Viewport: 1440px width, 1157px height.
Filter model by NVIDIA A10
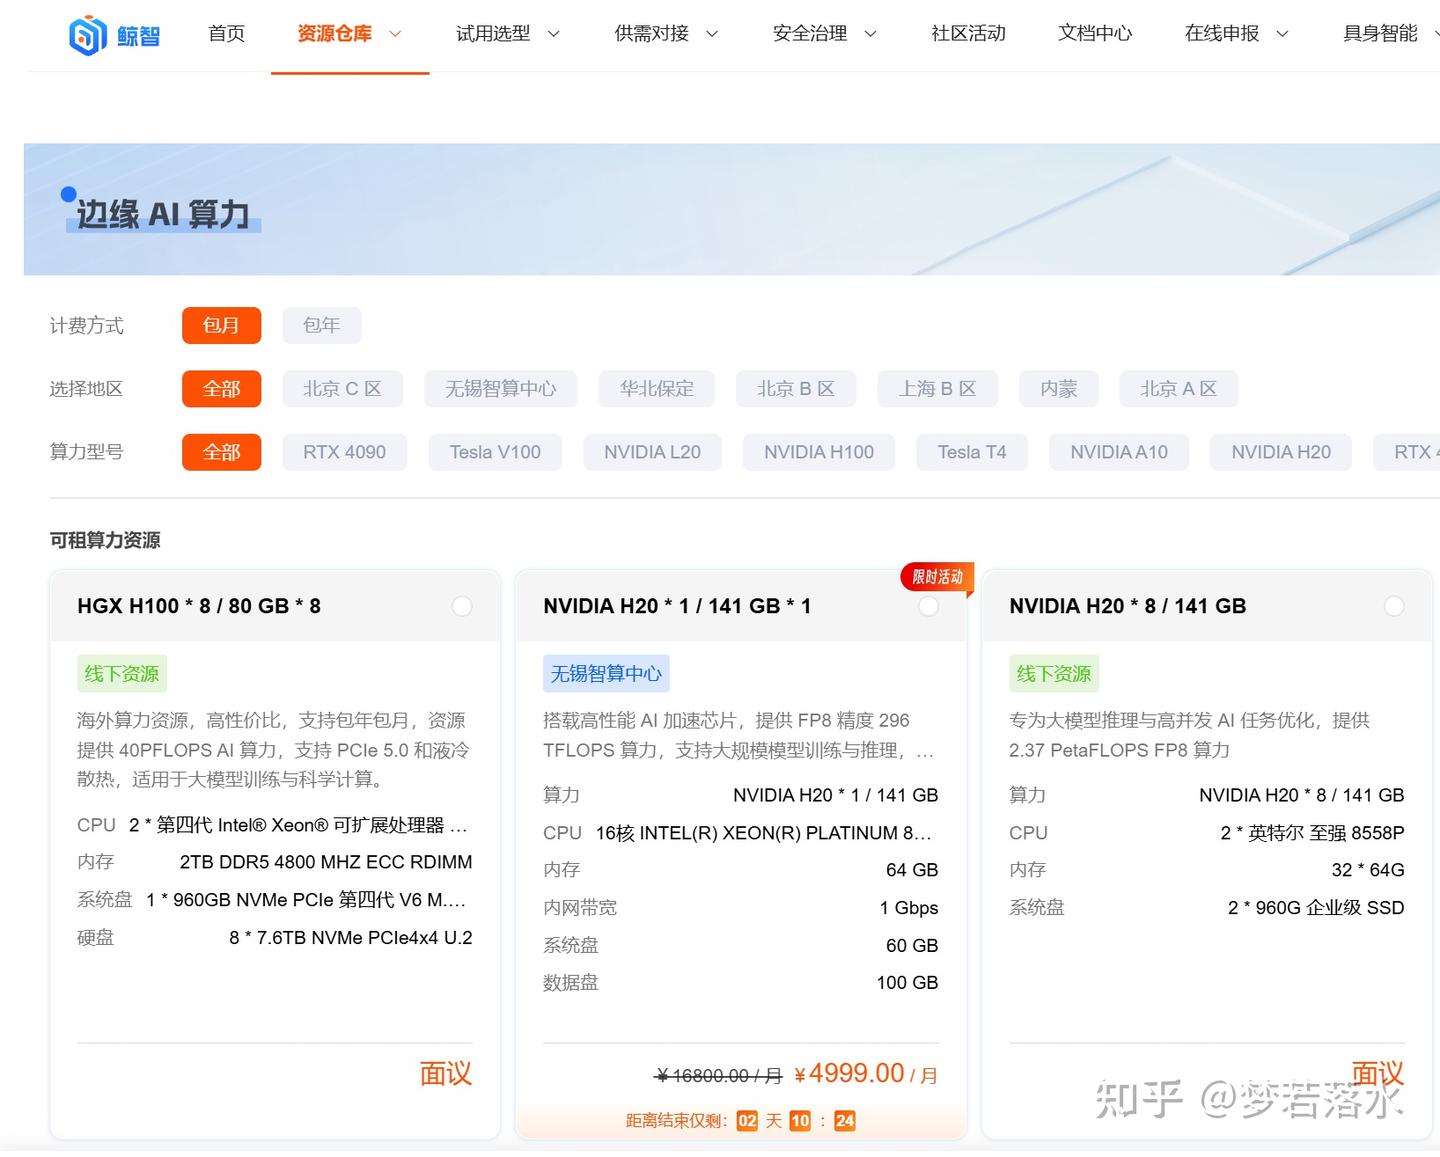[1119, 452]
